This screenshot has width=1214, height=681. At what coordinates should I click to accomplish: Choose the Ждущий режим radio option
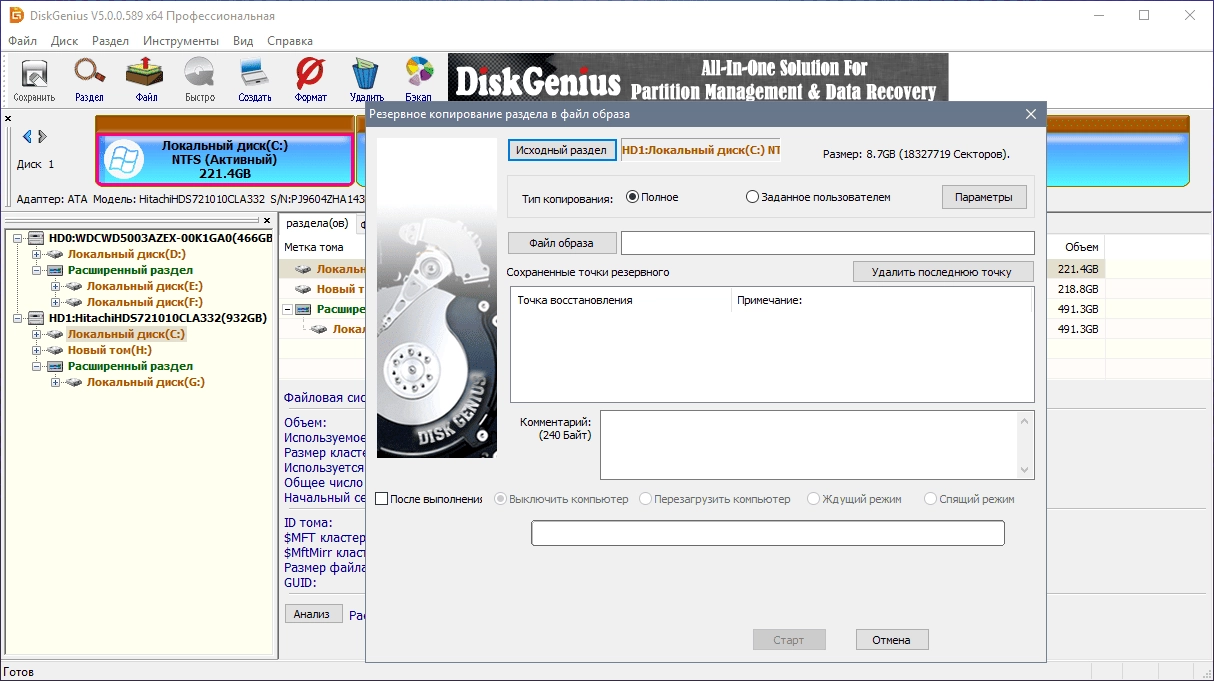coord(813,499)
